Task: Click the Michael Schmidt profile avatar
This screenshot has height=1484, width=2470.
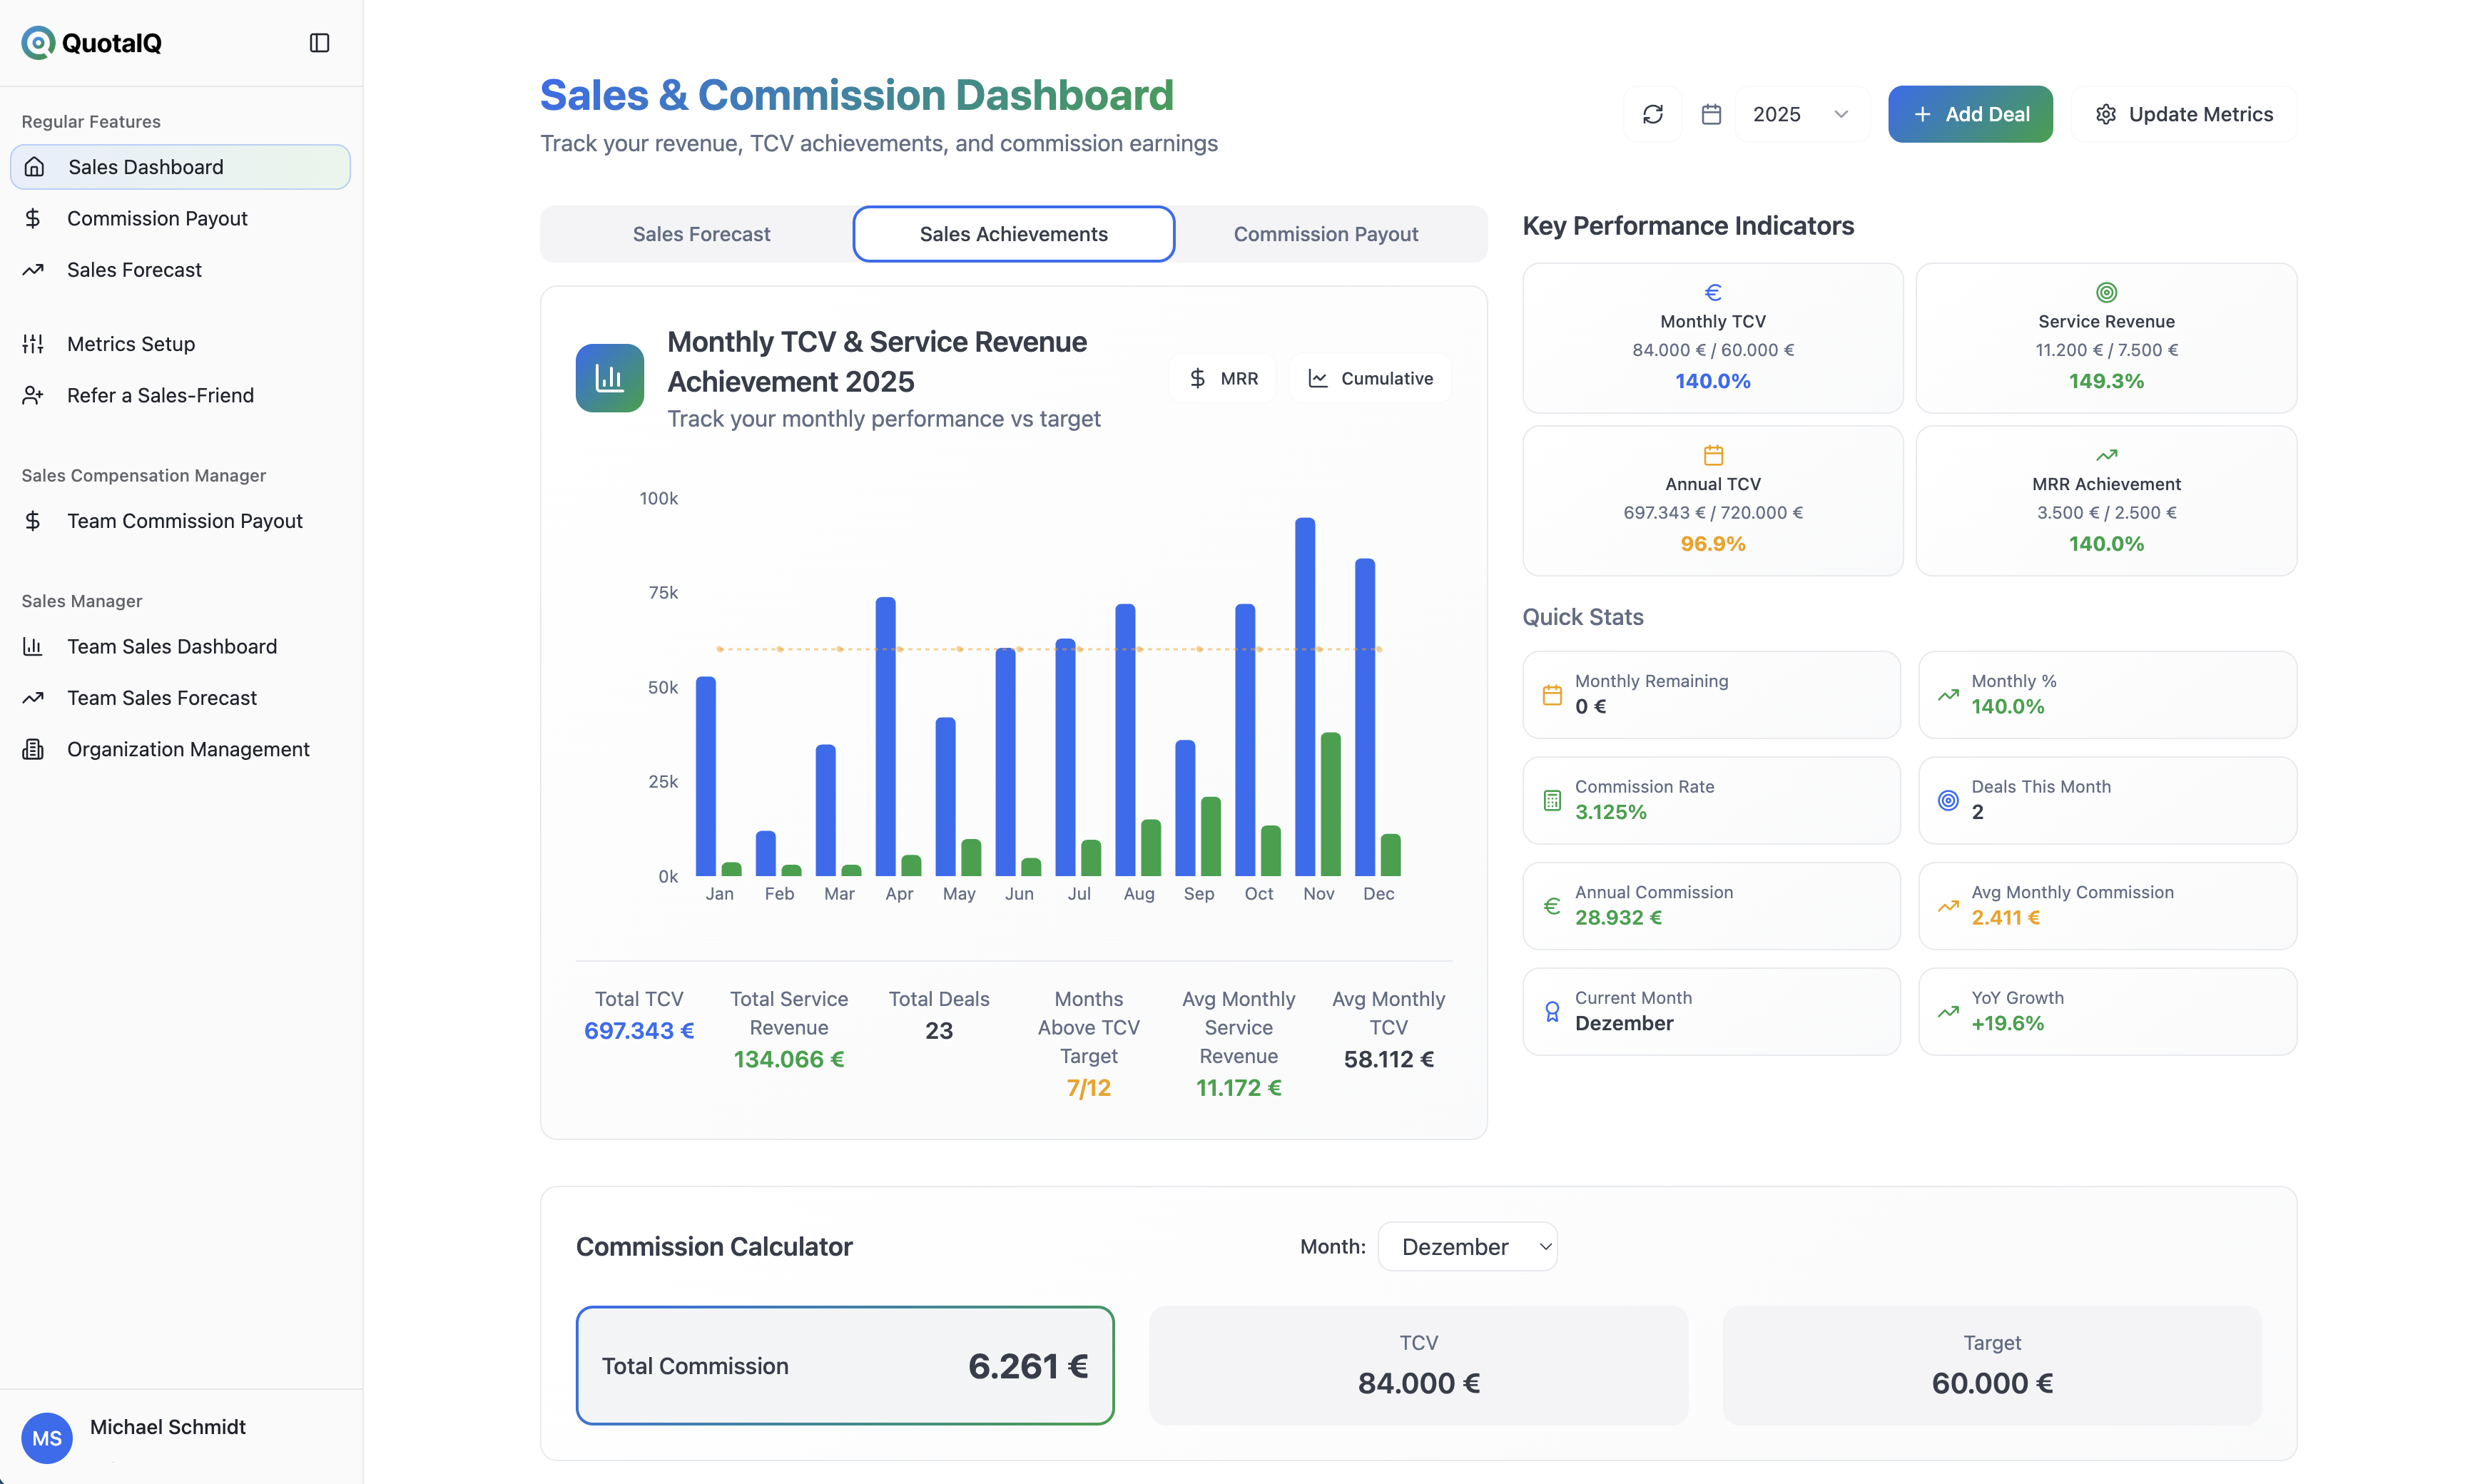Action: (x=46, y=1437)
